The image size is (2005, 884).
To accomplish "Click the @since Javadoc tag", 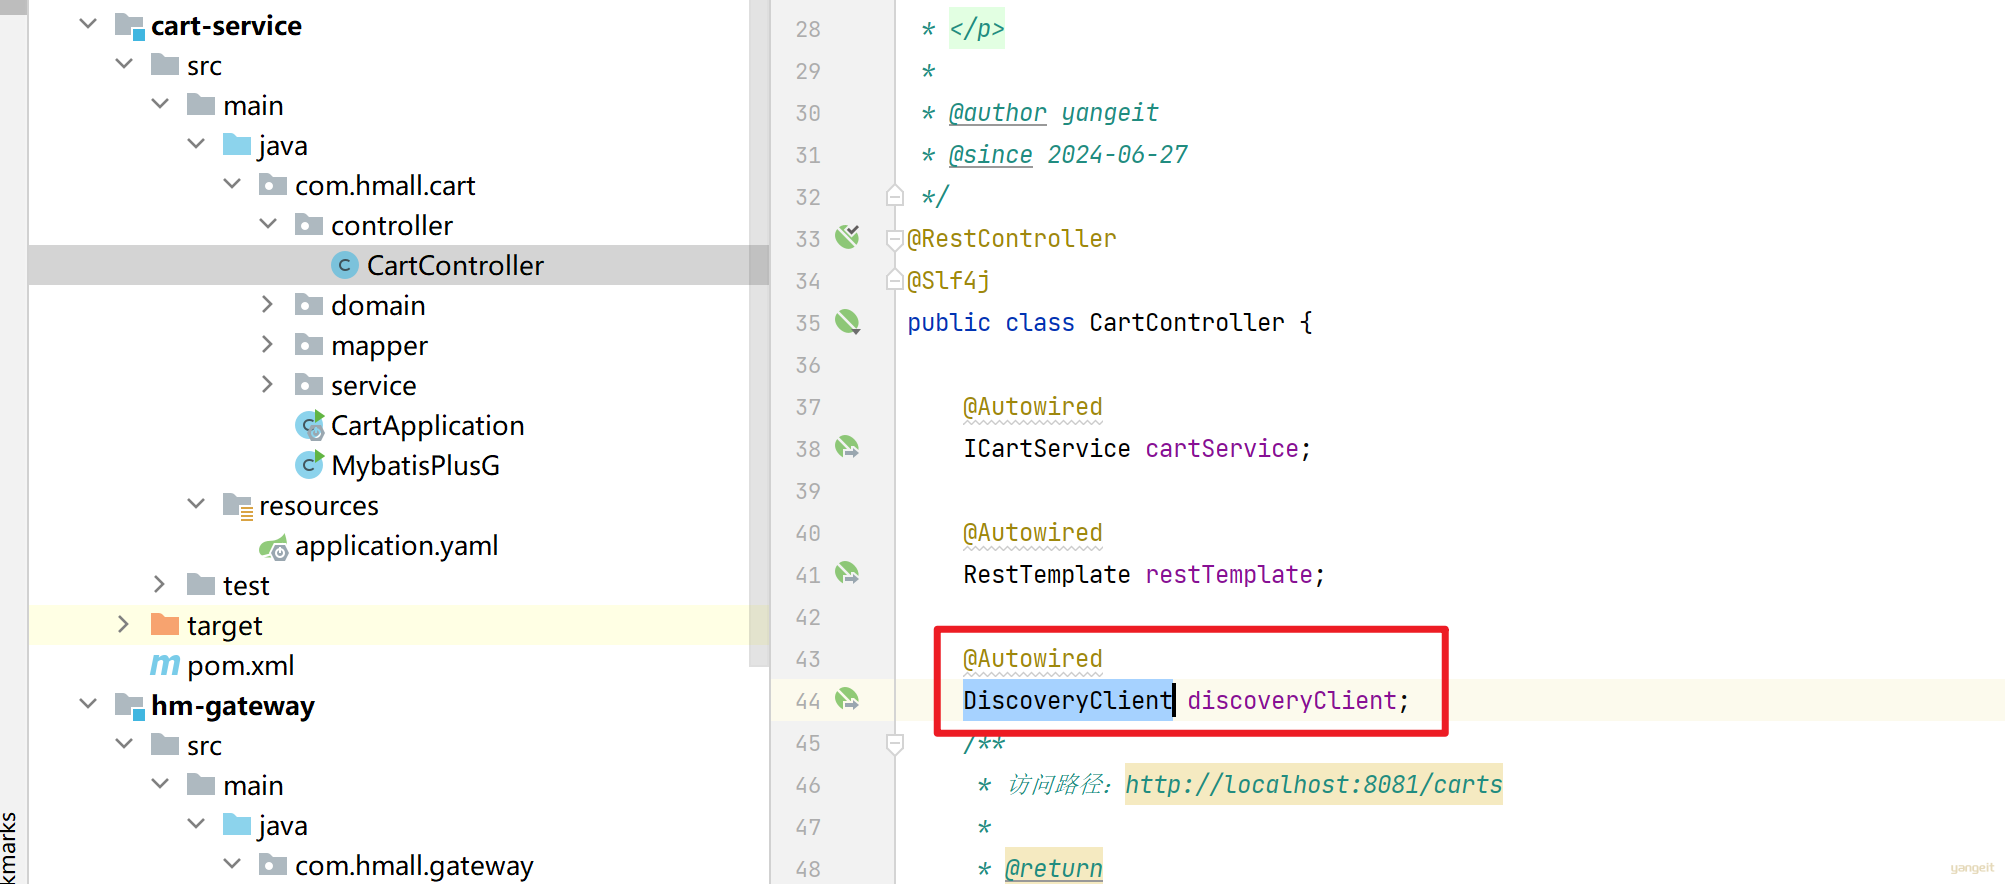I will tap(990, 155).
